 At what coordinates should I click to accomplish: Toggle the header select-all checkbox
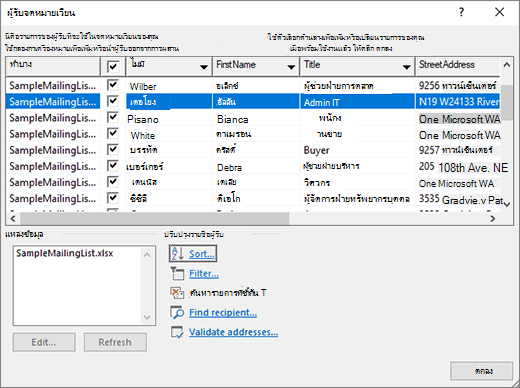tap(113, 66)
